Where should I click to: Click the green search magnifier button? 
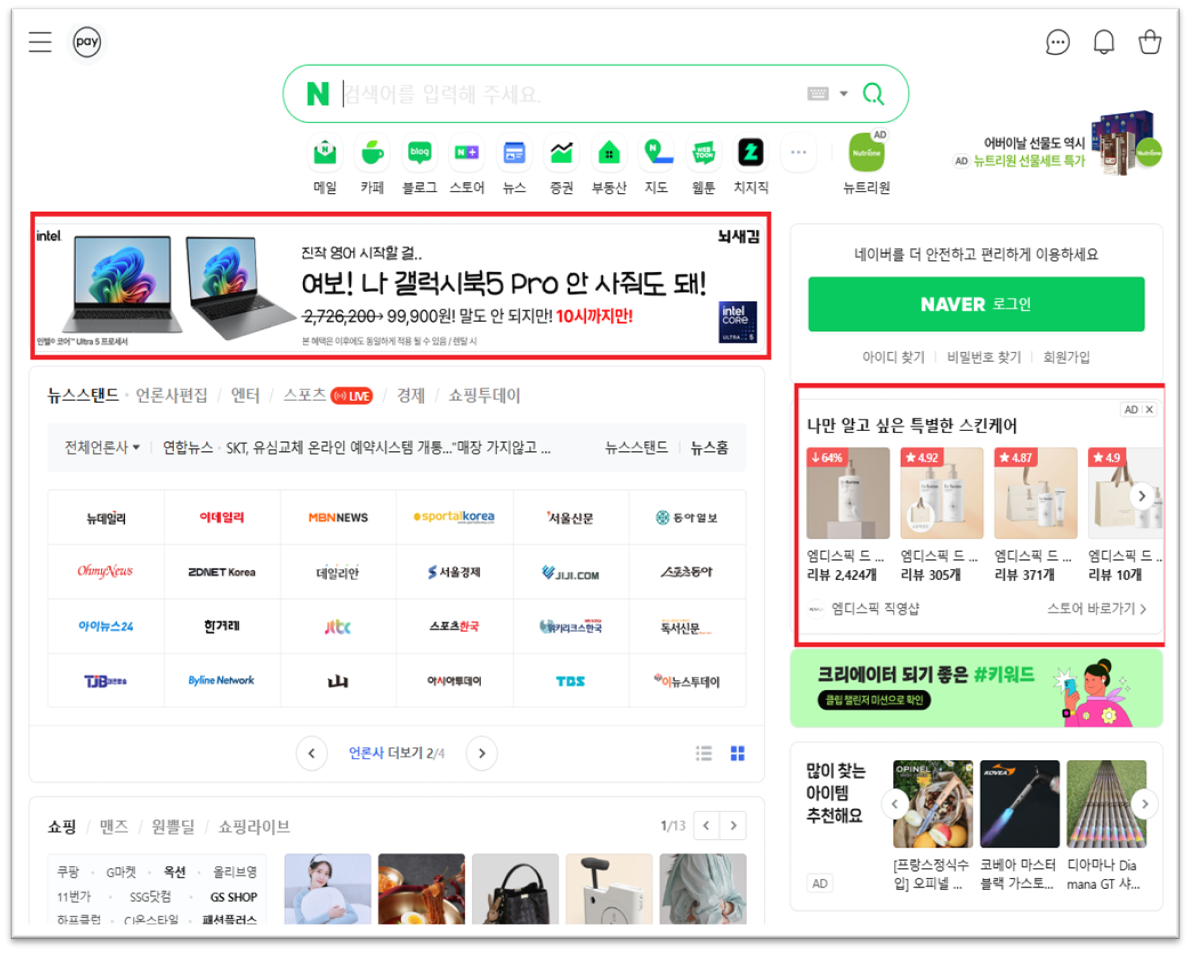(x=874, y=94)
